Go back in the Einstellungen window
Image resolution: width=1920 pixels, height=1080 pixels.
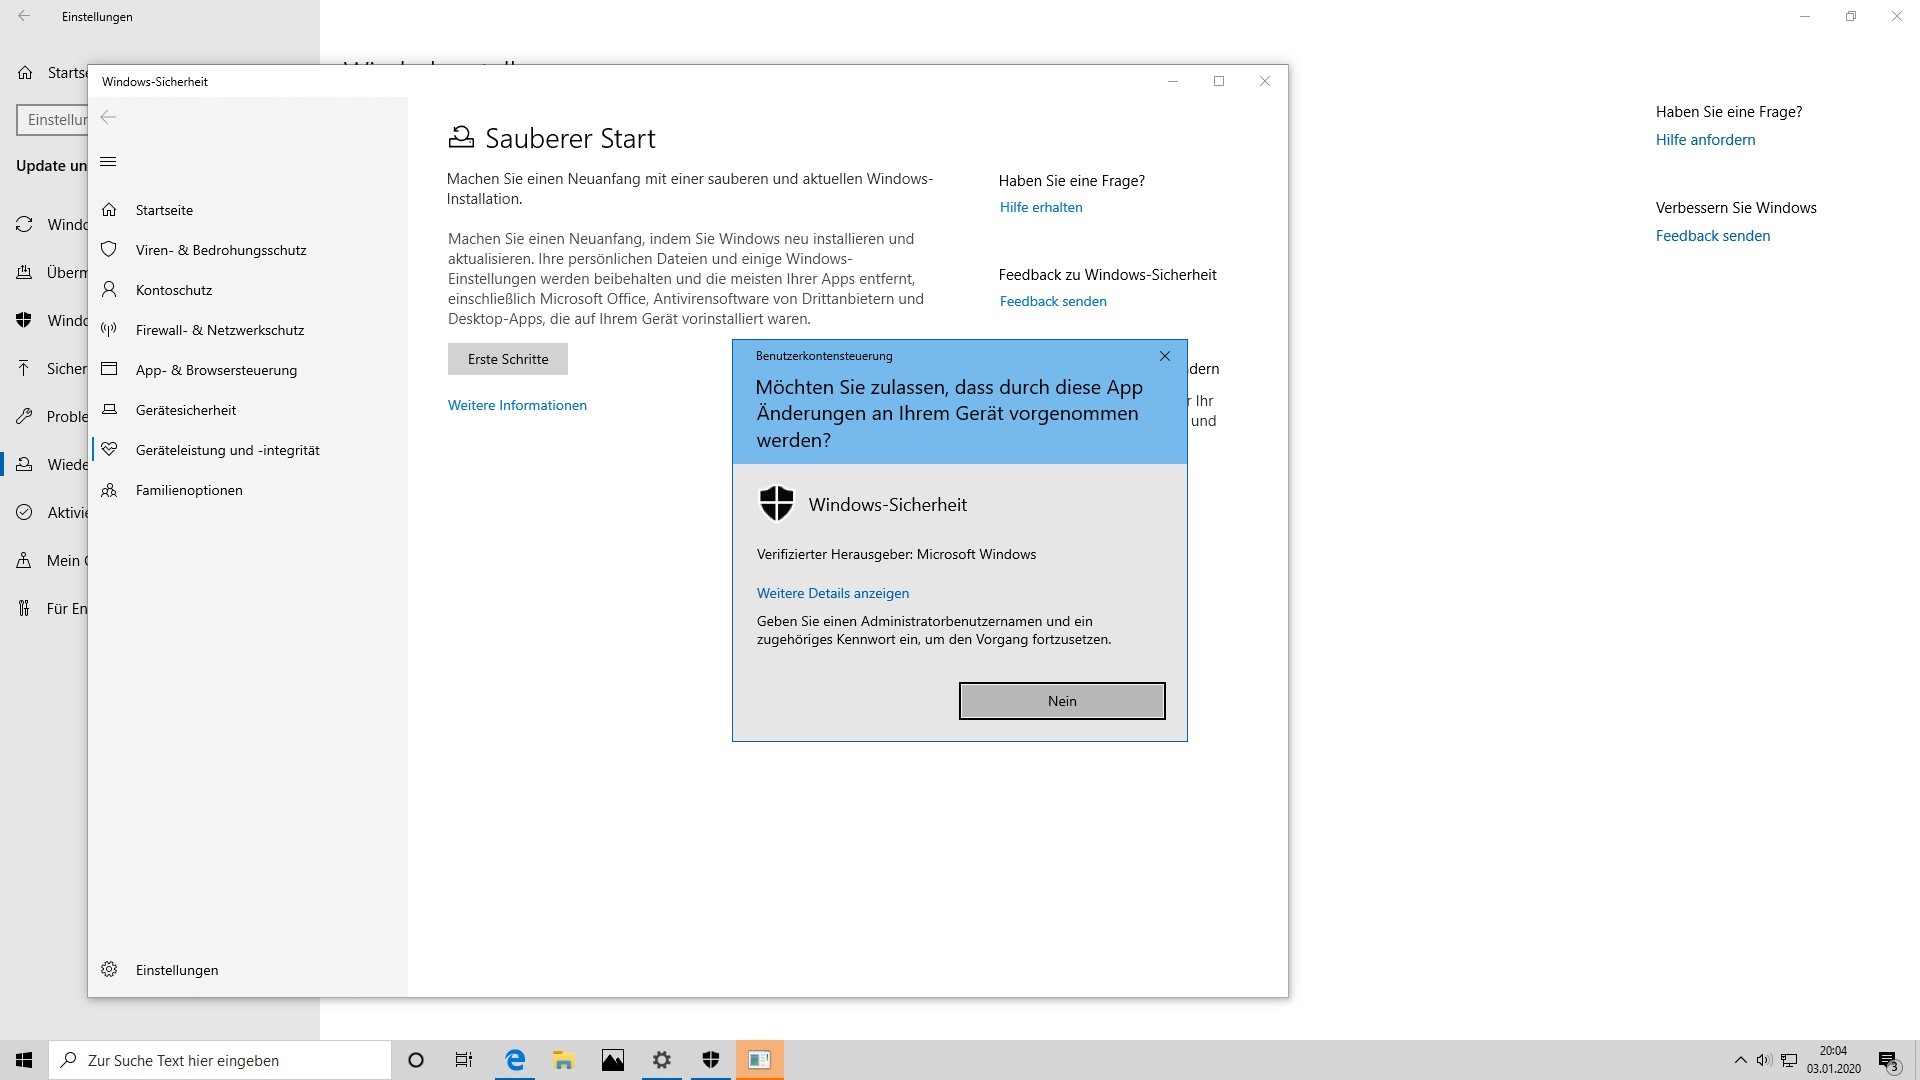[24, 16]
